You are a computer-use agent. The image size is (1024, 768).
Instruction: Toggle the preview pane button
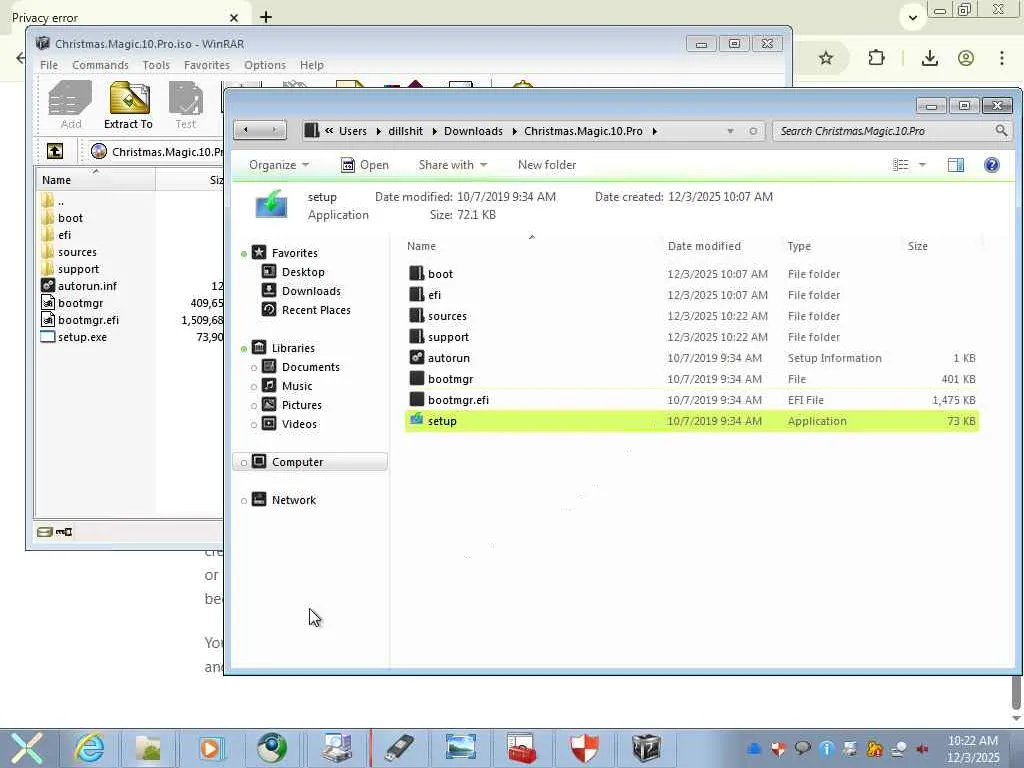pyautogui.click(x=956, y=165)
